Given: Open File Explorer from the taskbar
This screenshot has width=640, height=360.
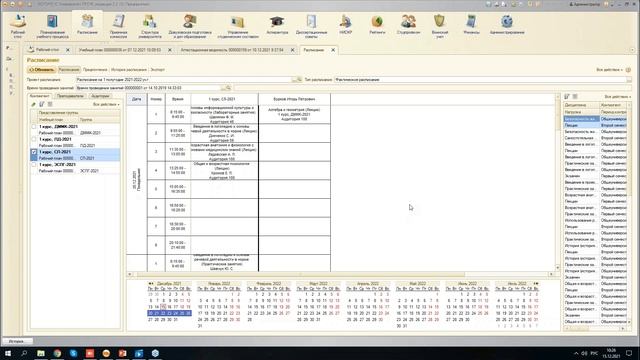Looking at the screenshot, I should point(41,353).
